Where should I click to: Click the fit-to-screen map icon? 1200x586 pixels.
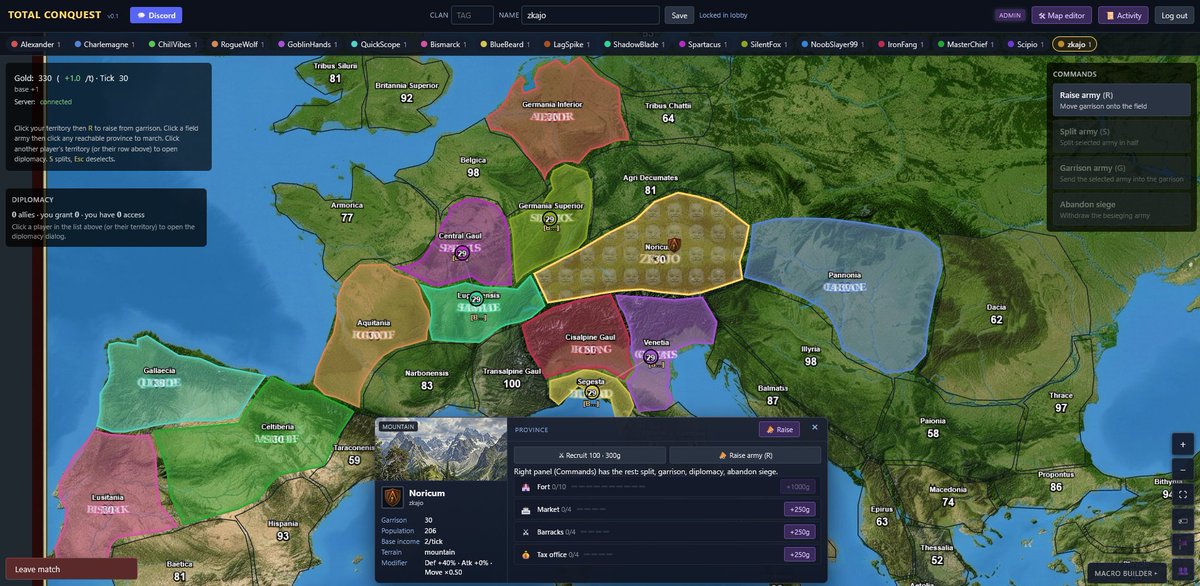(1183, 494)
